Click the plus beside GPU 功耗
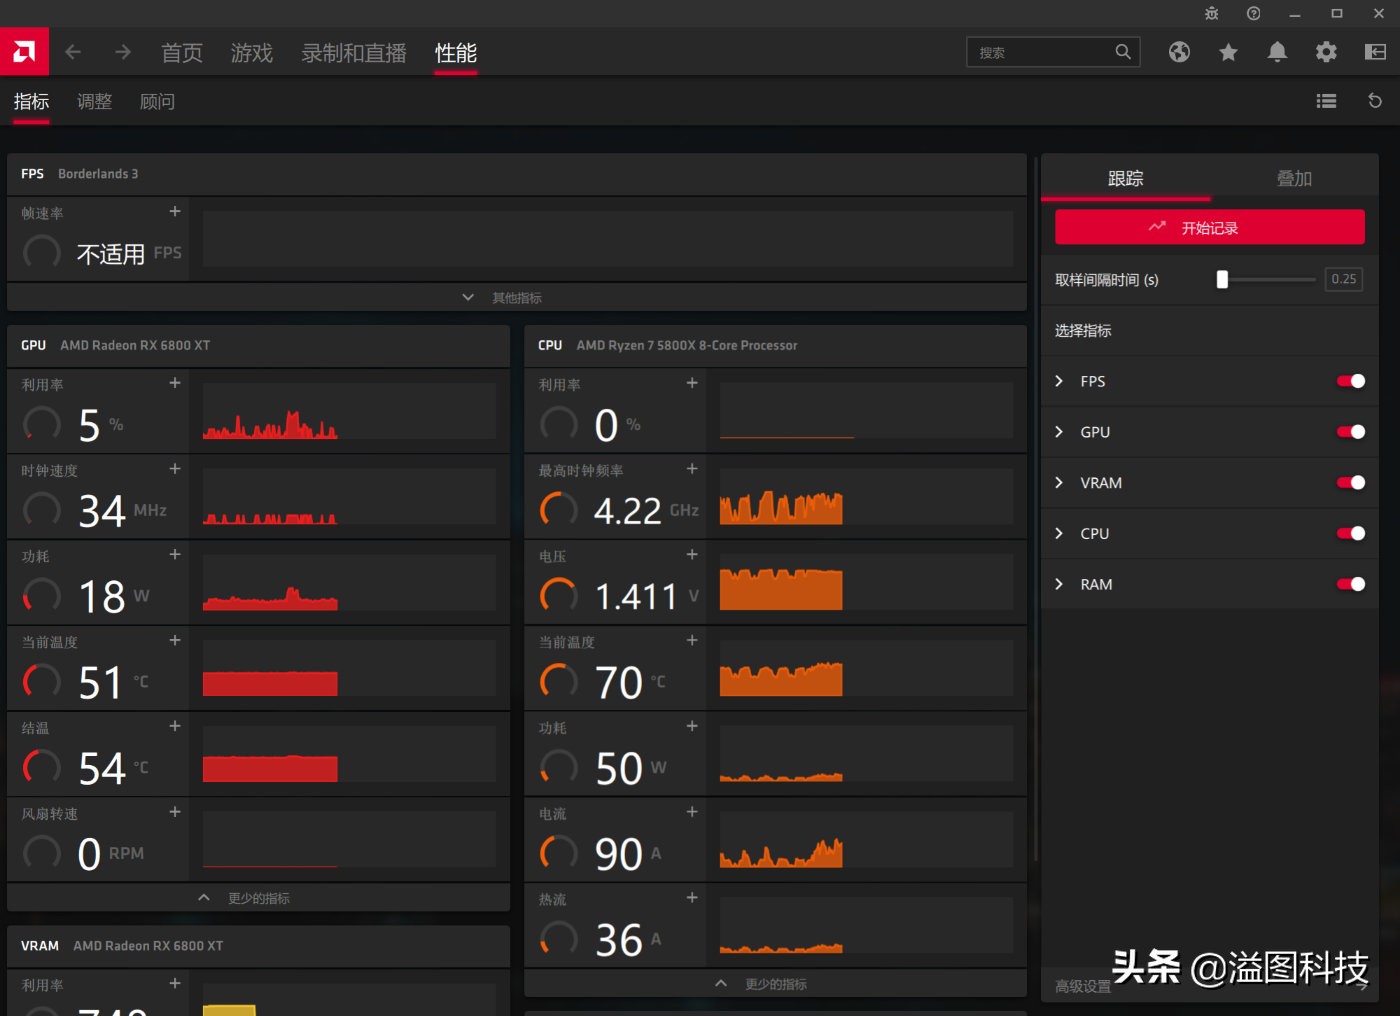This screenshot has height=1016, width=1400. tap(175, 554)
